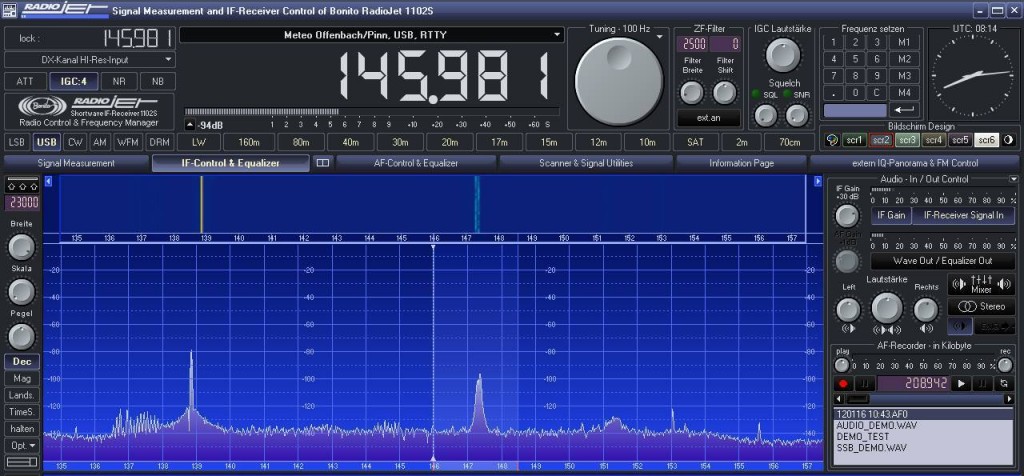The image size is (1024, 476).
Task: Expand the DX-Kanal HI-Res-Input dropdown
Action: [x=168, y=60]
